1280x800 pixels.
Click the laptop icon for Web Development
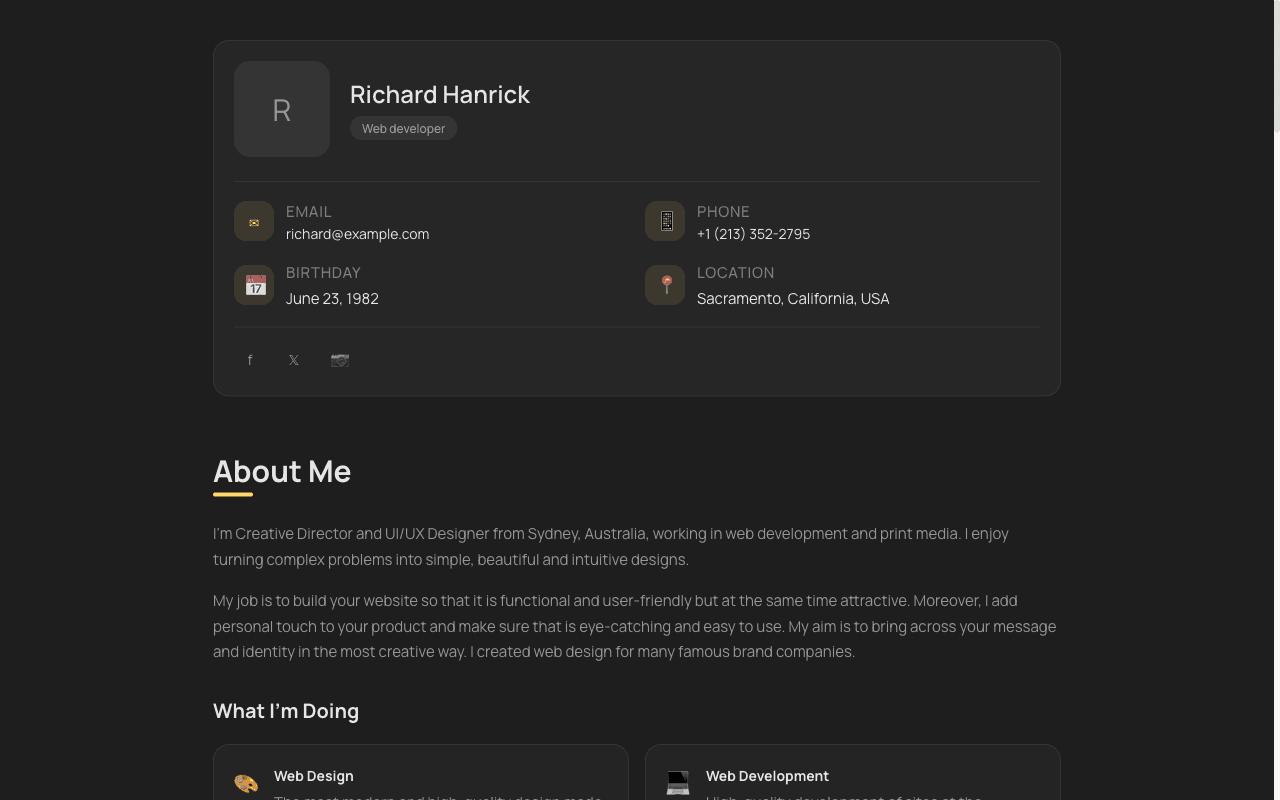(678, 783)
